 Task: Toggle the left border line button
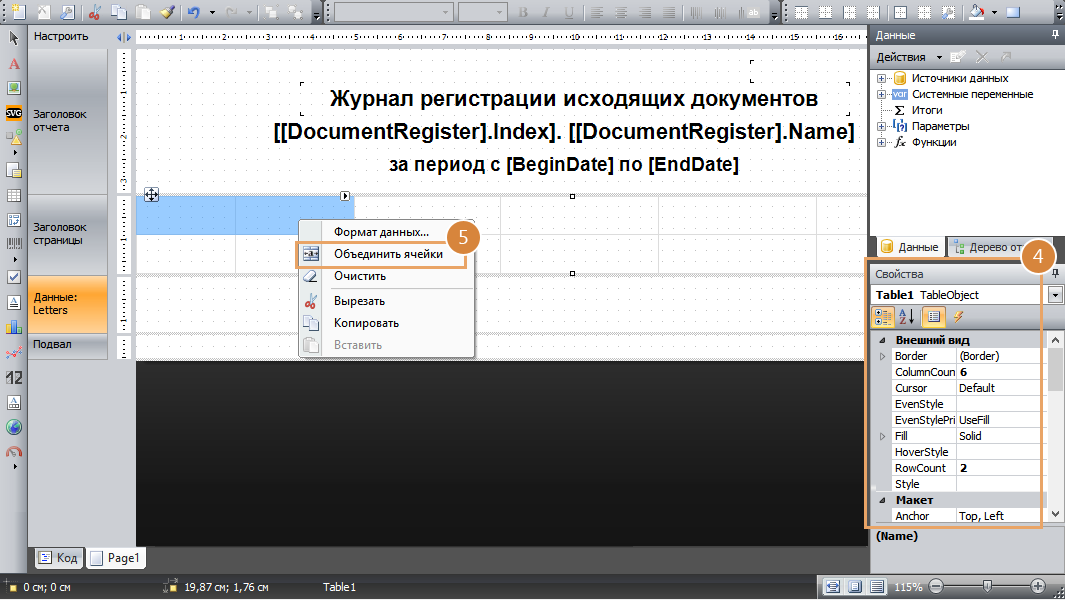tap(850, 12)
